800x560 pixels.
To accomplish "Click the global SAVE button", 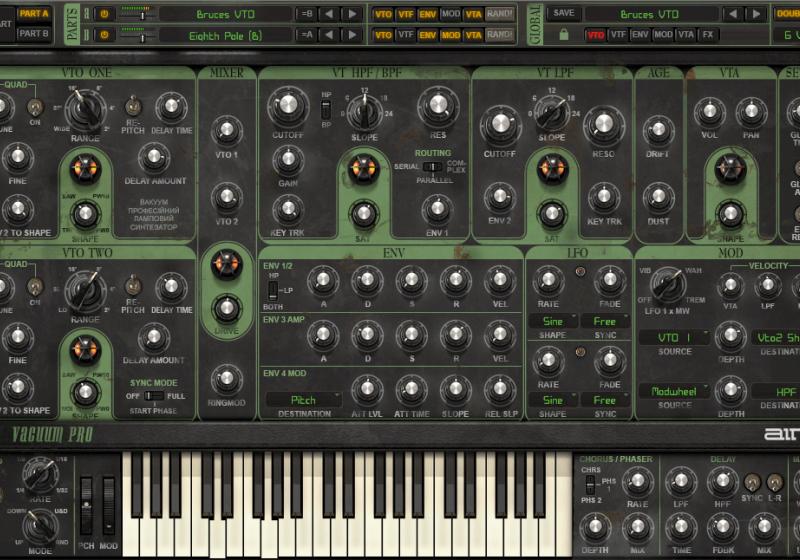I will (563, 14).
